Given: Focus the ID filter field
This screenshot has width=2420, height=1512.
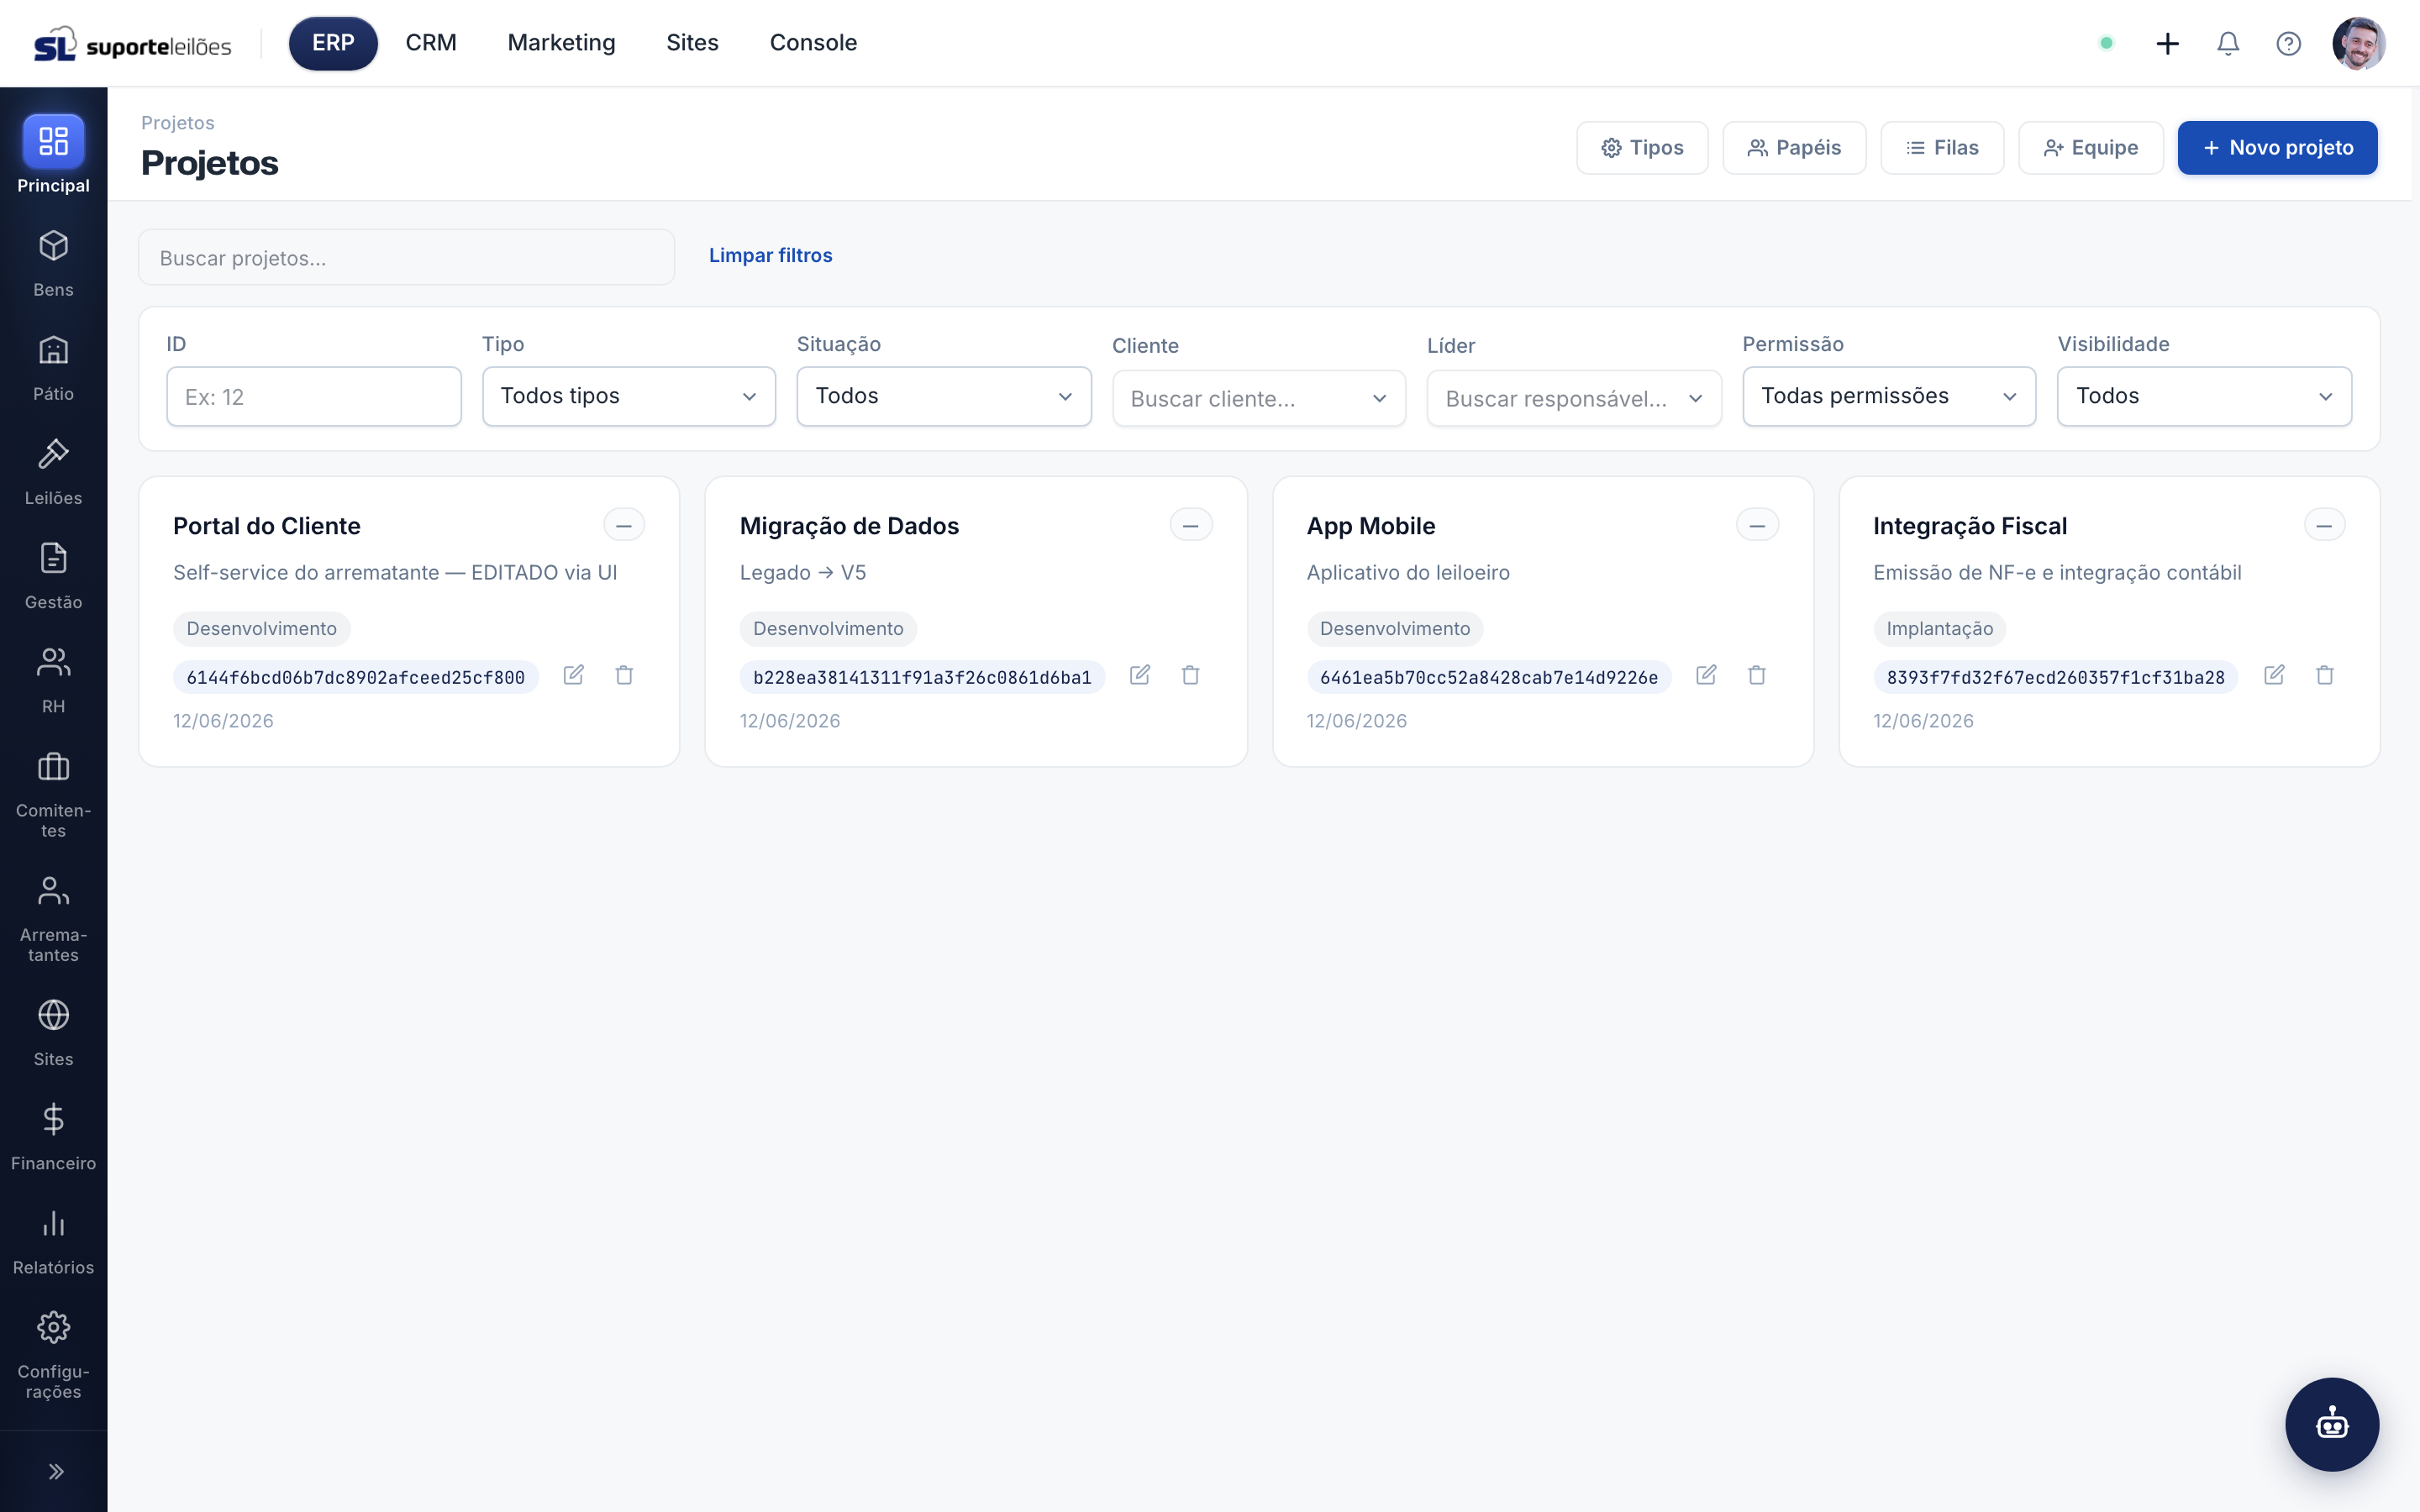Looking at the screenshot, I should pyautogui.click(x=314, y=397).
